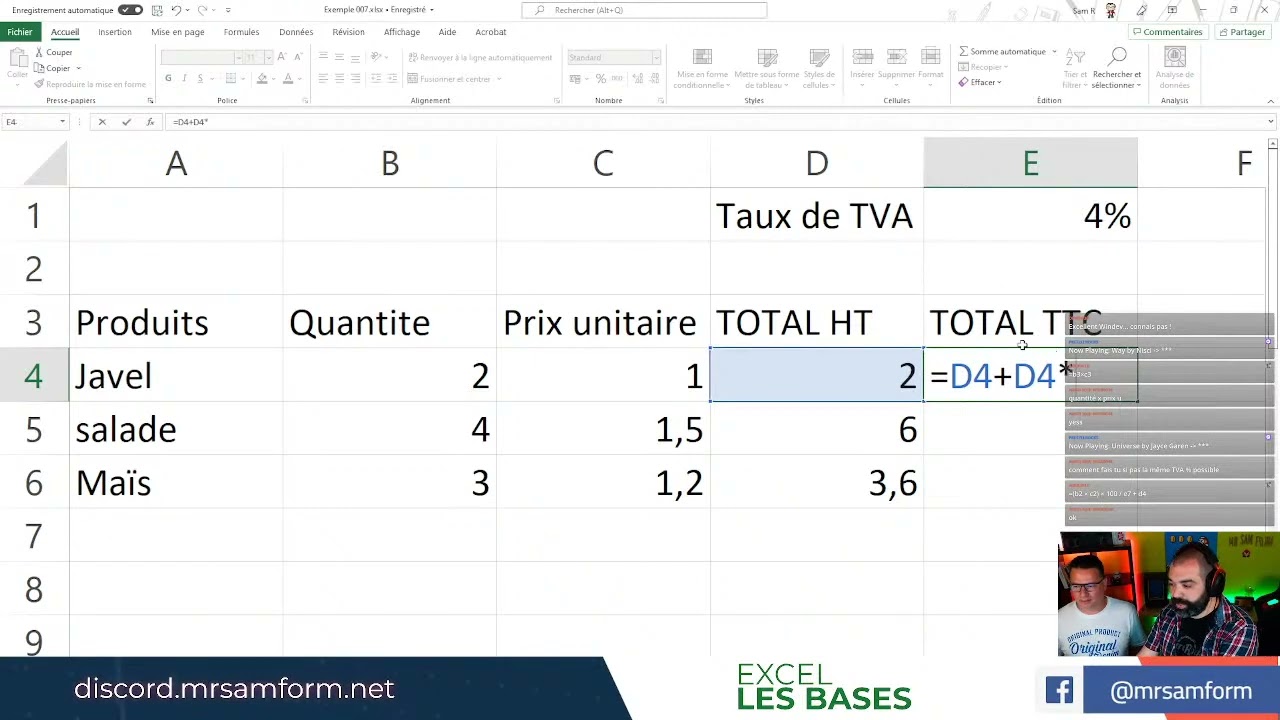Collapse the ribbon with the chevron
The width and height of the screenshot is (1280, 720).
(x=1271, y=100)
